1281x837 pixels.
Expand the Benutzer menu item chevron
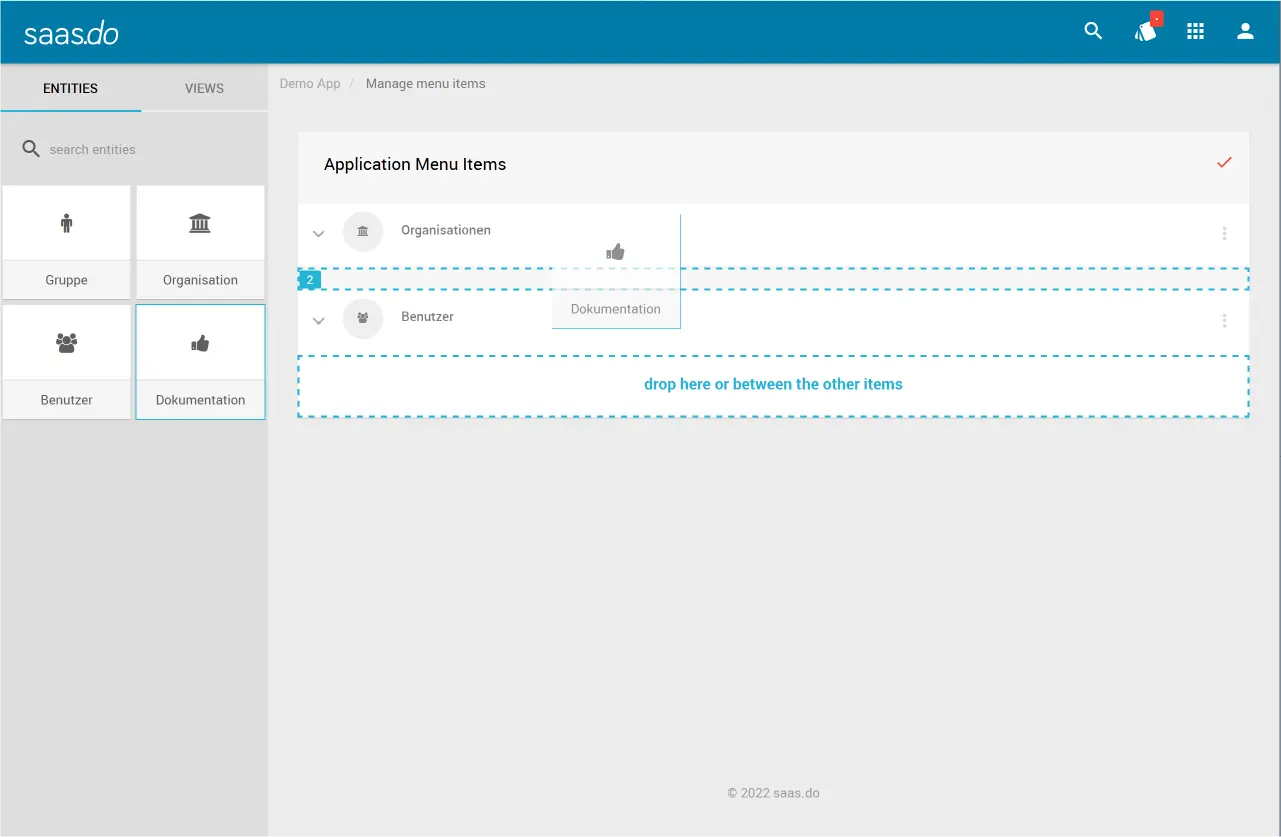coord(319,321)
